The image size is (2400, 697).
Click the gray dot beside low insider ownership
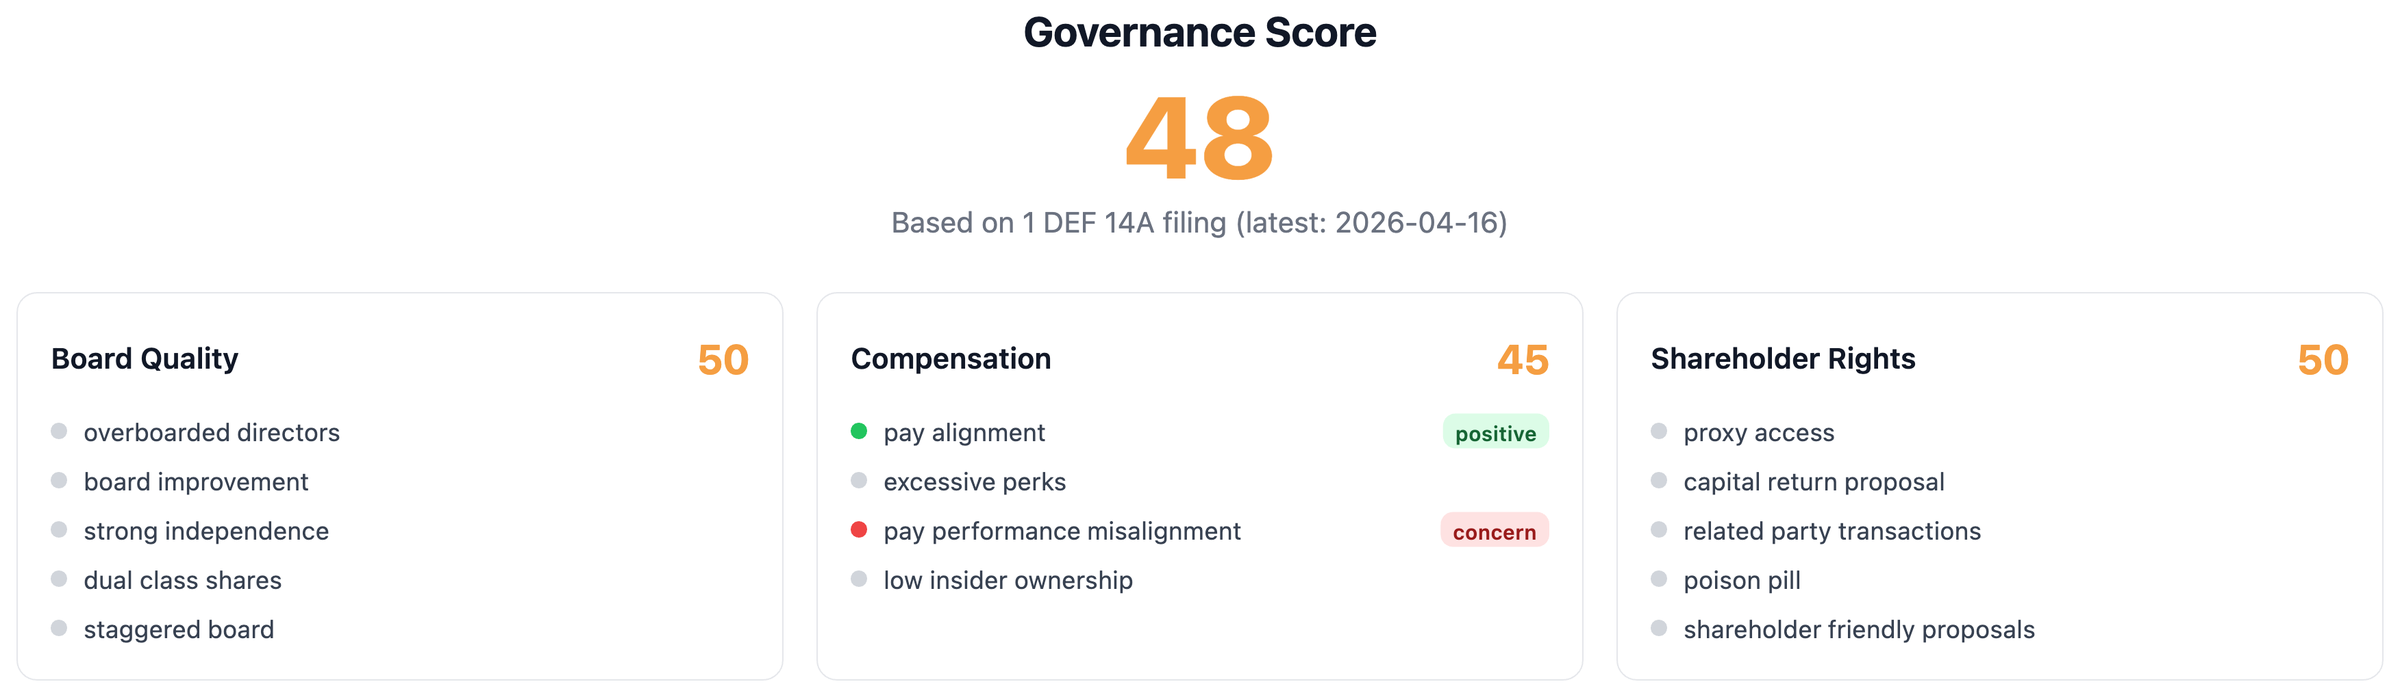click(859, 578)
